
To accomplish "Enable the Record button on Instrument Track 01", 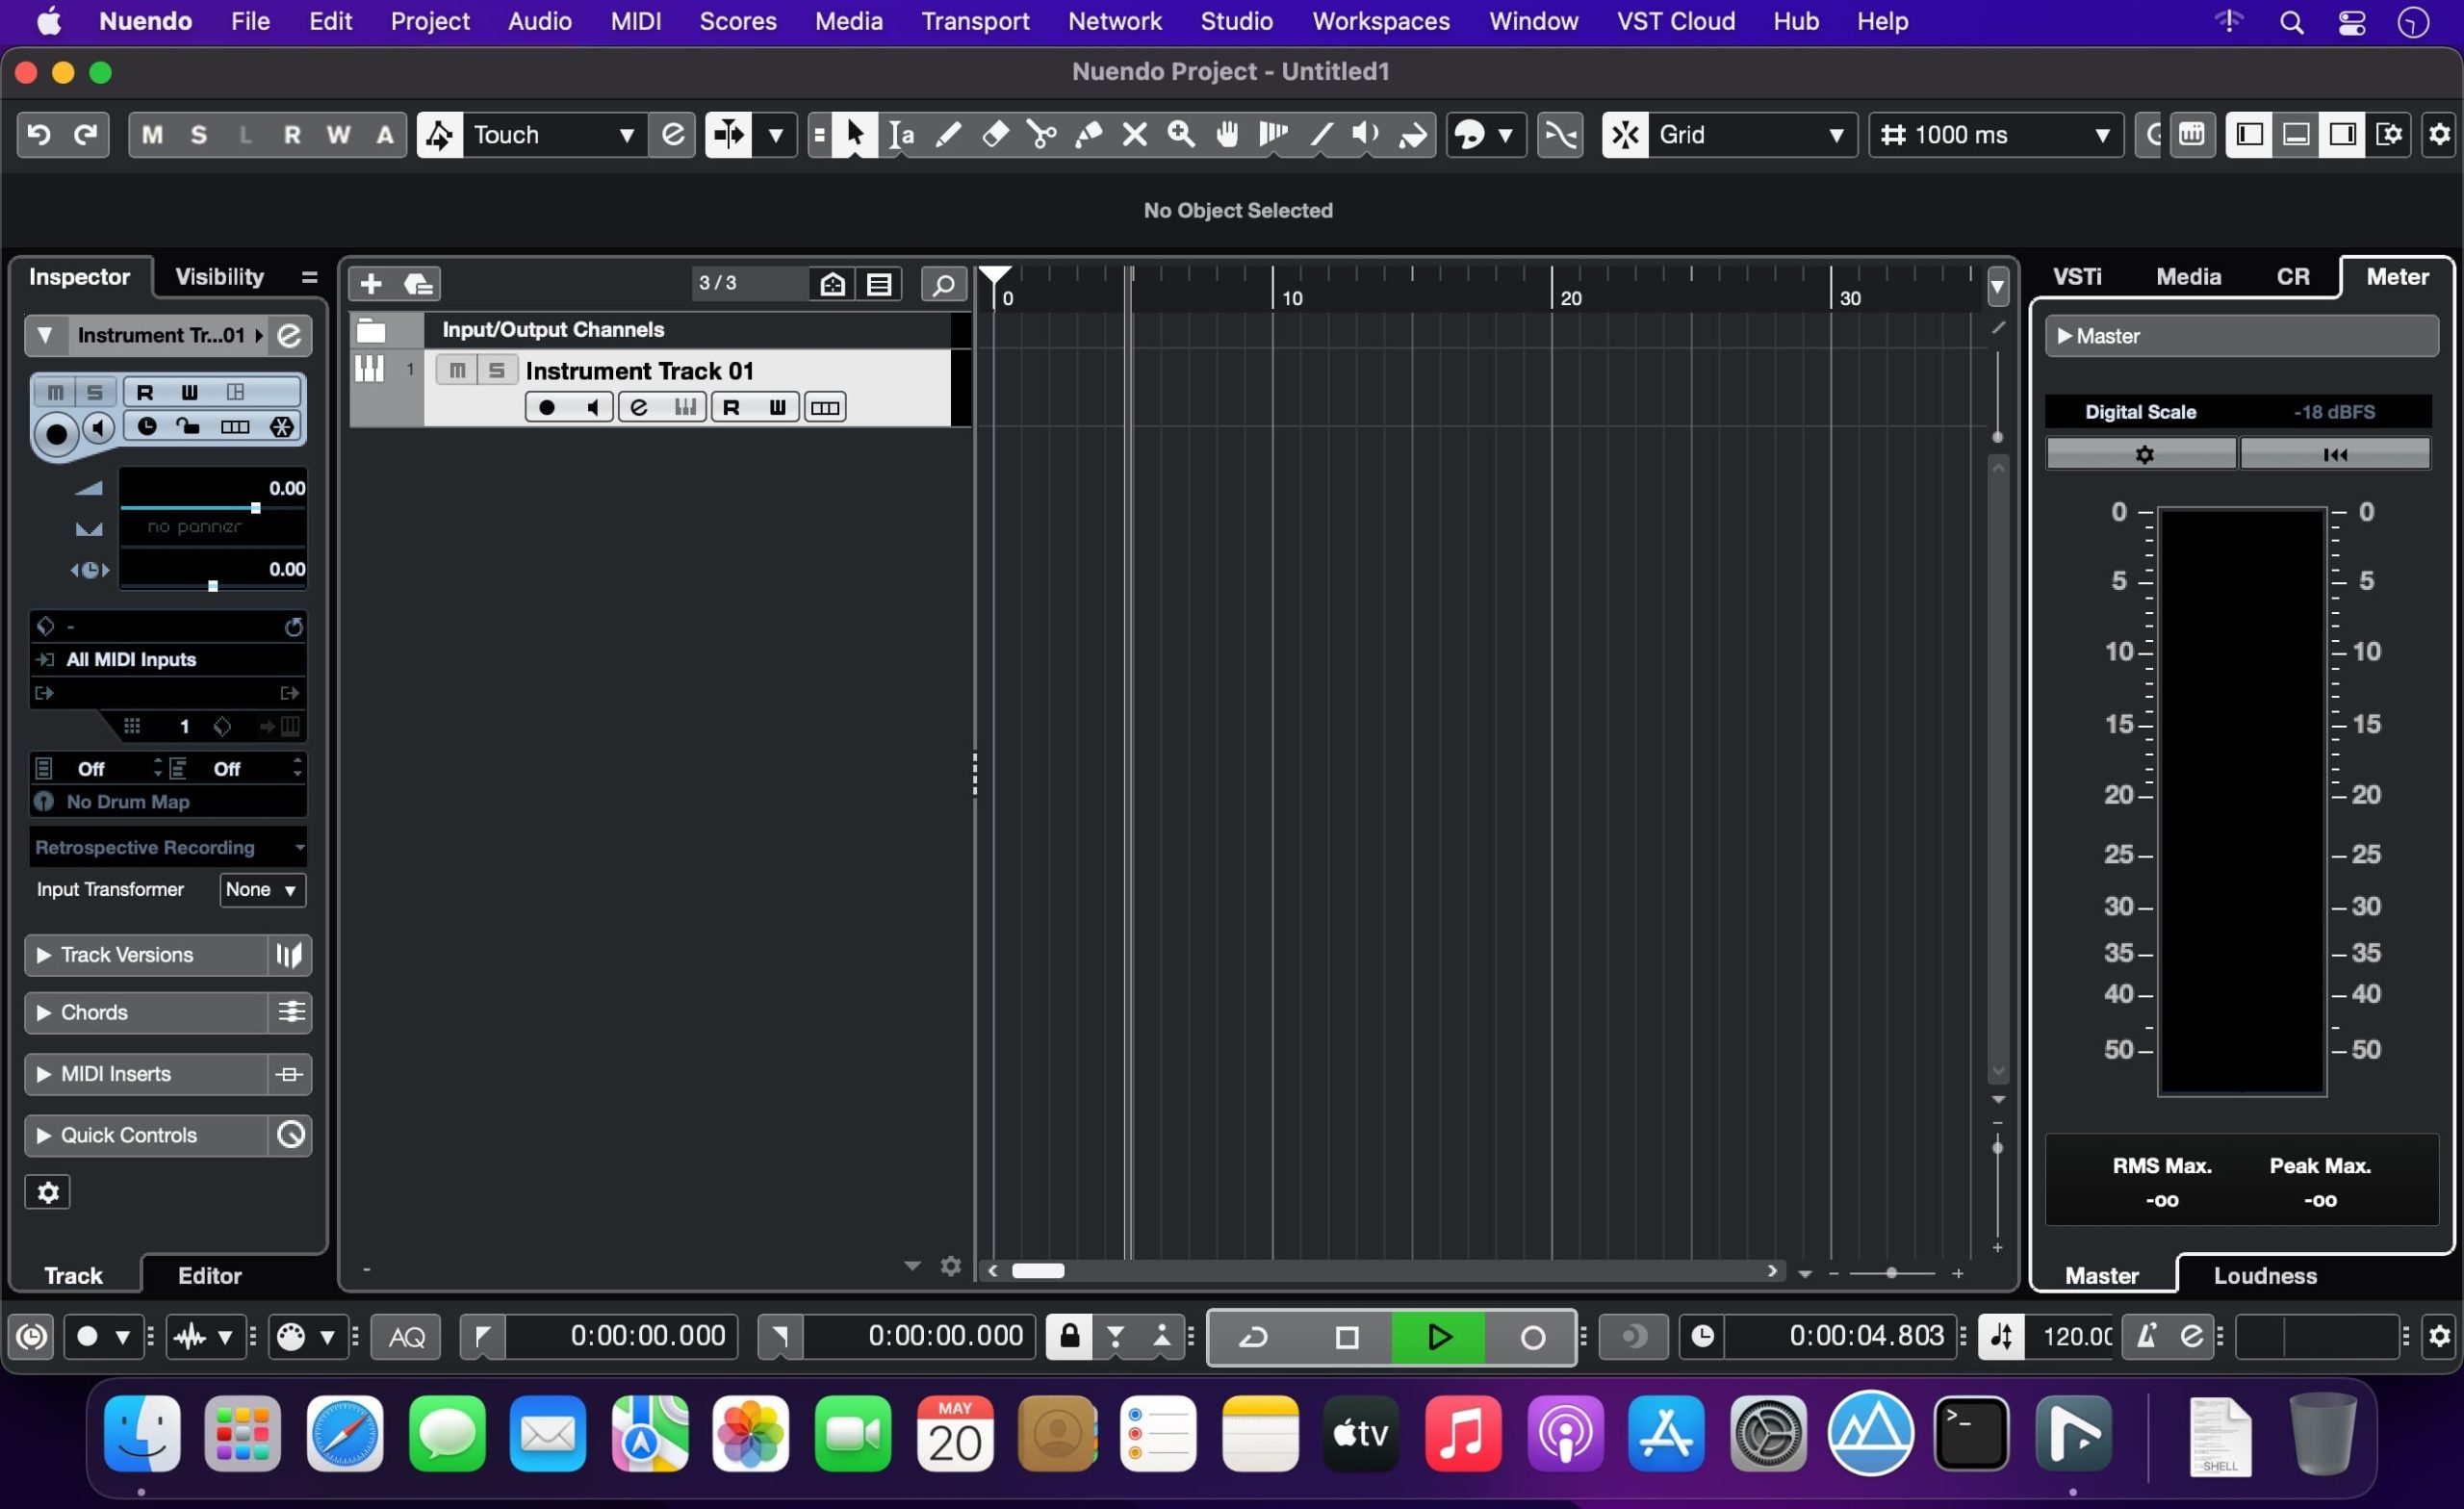I will (x=546, y=406).
